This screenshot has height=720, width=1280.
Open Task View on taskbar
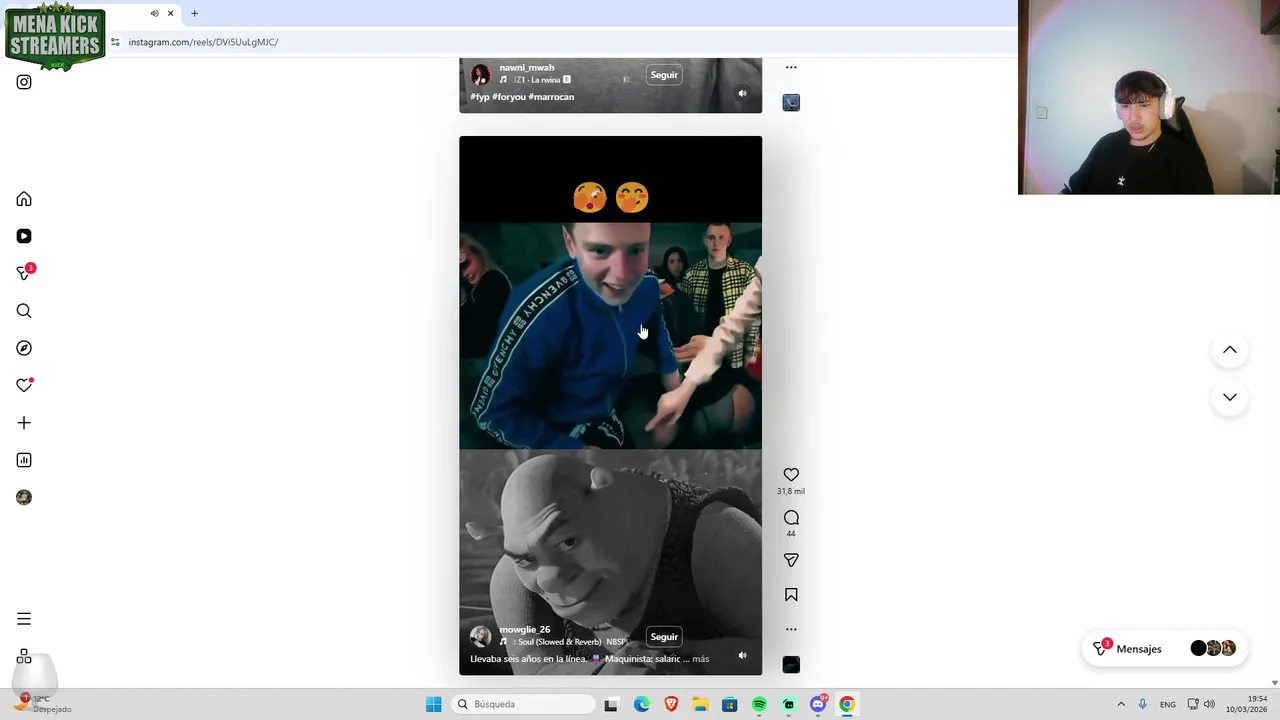click(x=611, y=705)
